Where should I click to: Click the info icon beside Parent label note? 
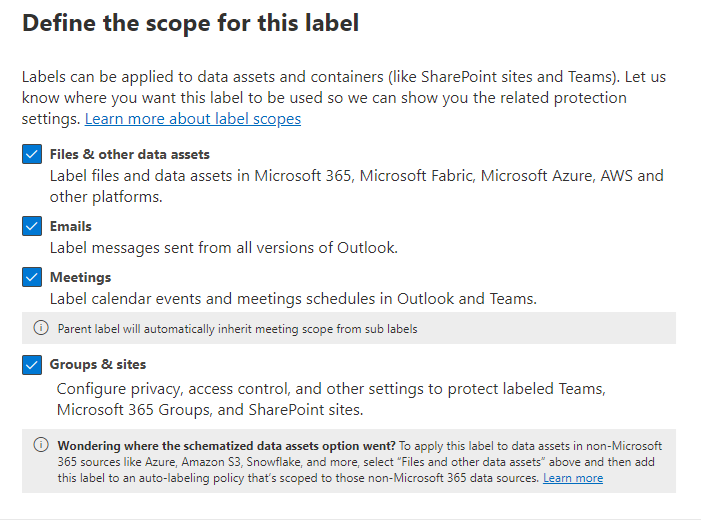tap(41, 328)
